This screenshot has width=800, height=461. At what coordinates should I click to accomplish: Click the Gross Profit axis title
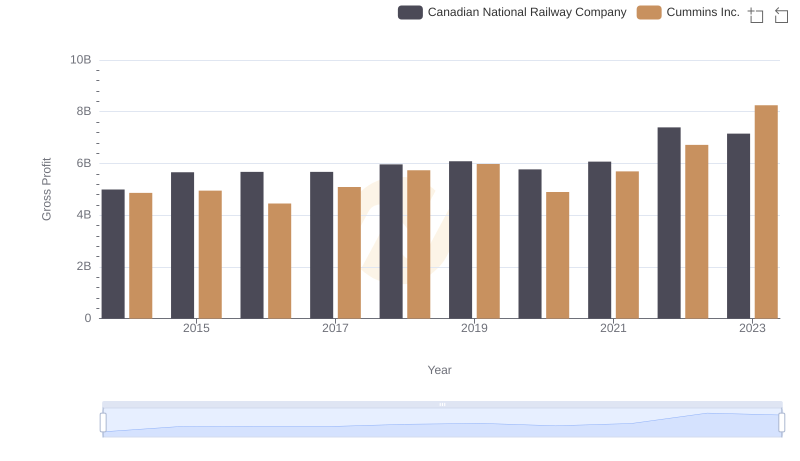pyautogui.click(x=46, y=189)
